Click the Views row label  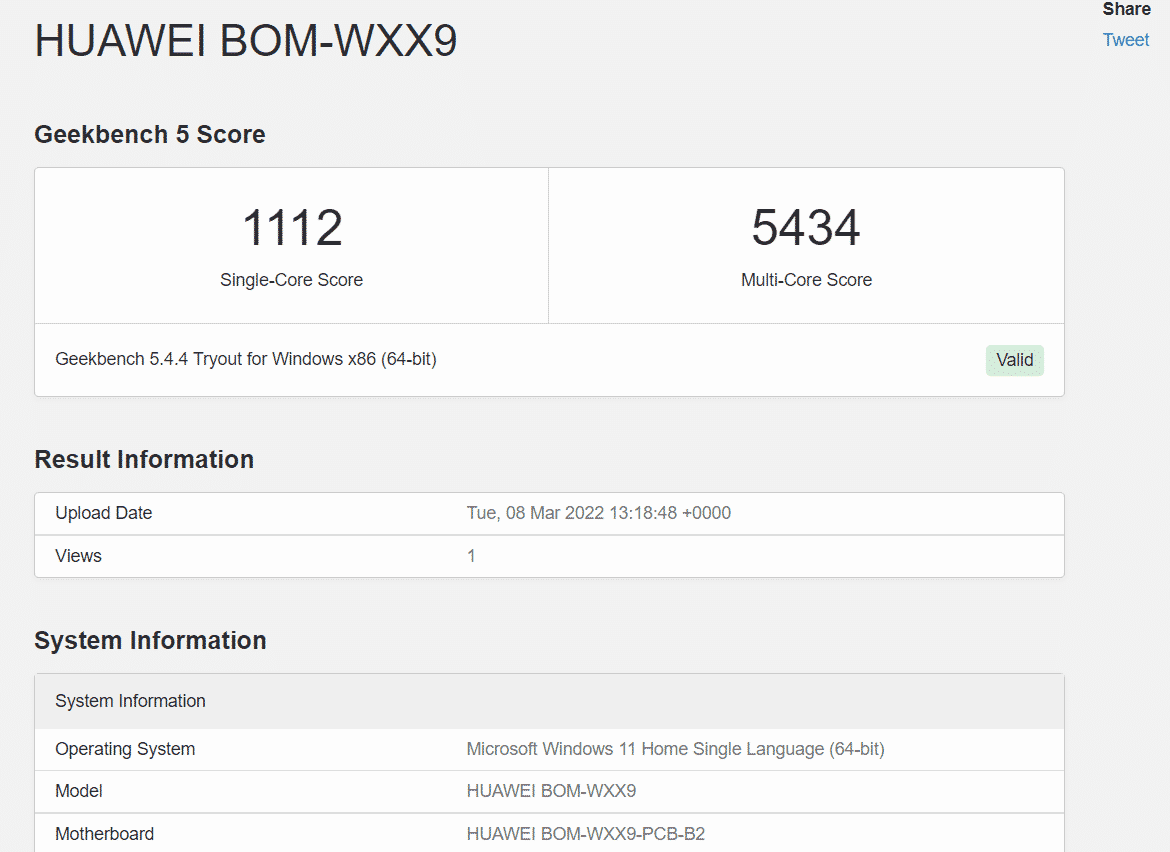click(x=78, y=556)
